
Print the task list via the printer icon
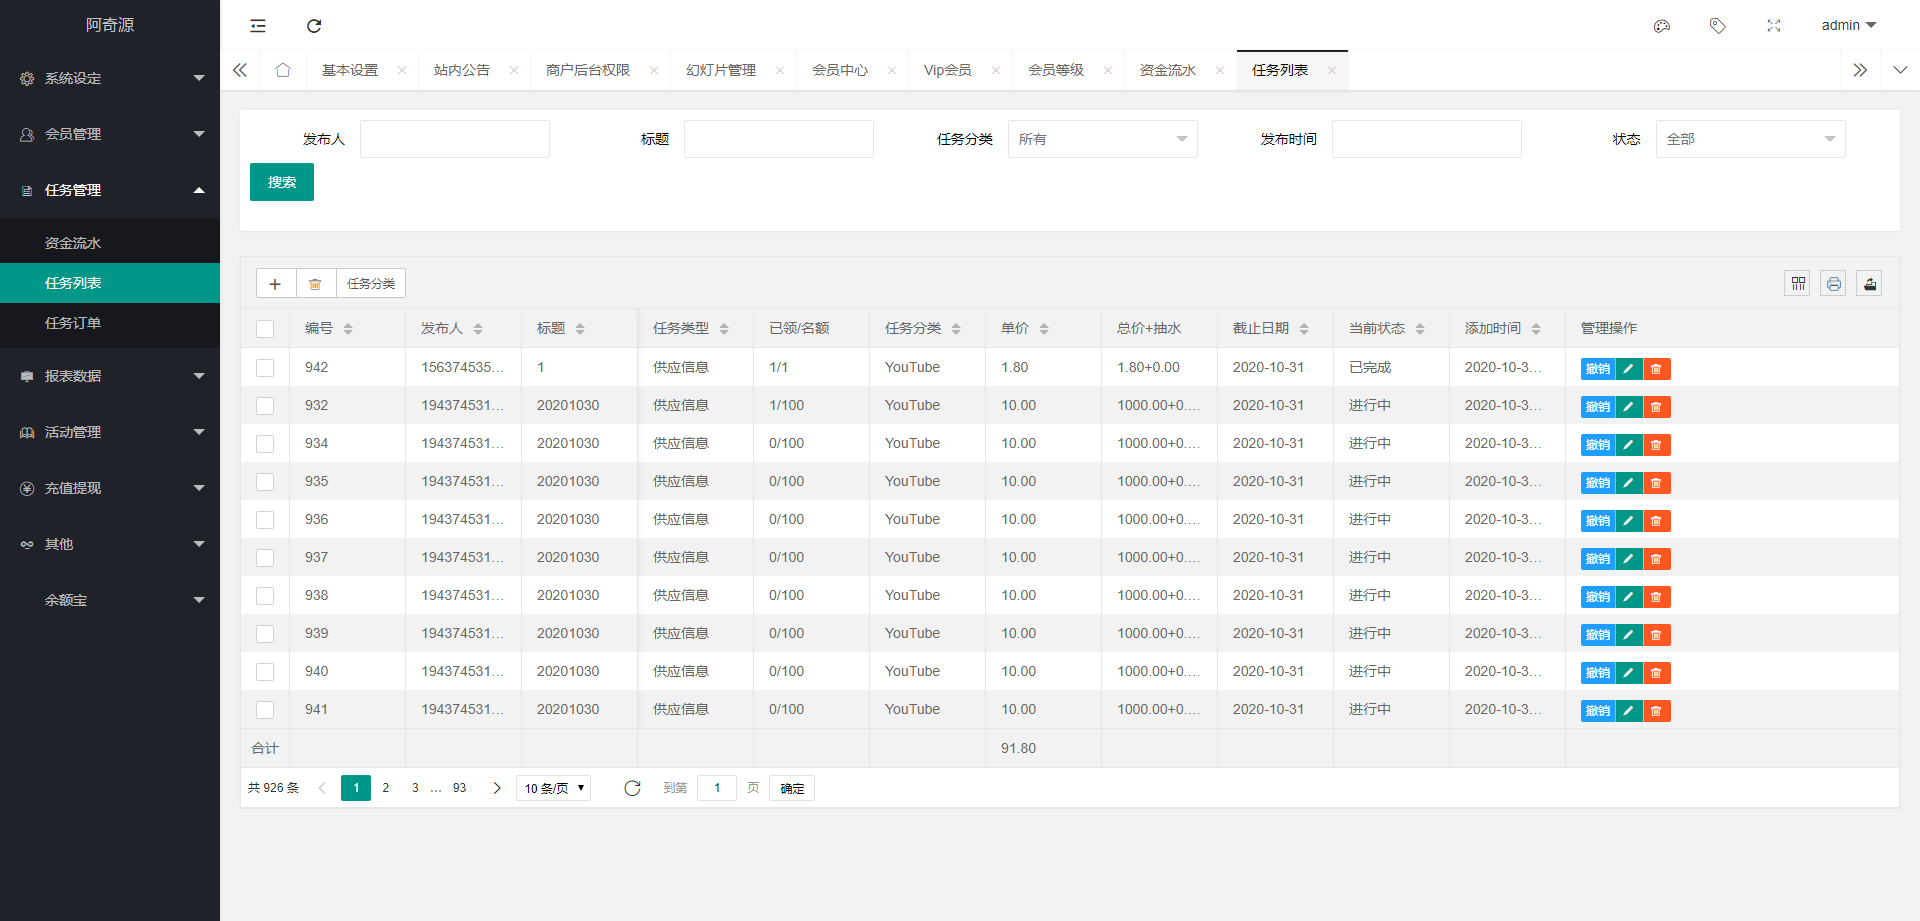click(1833, 283)
